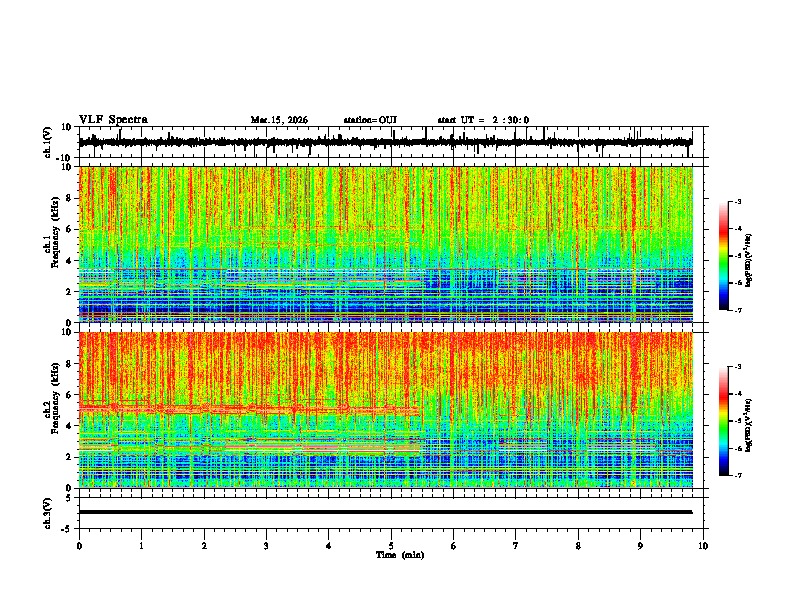
Task: Click the ch.1 color scale bar
Action: tap(724, 256)
